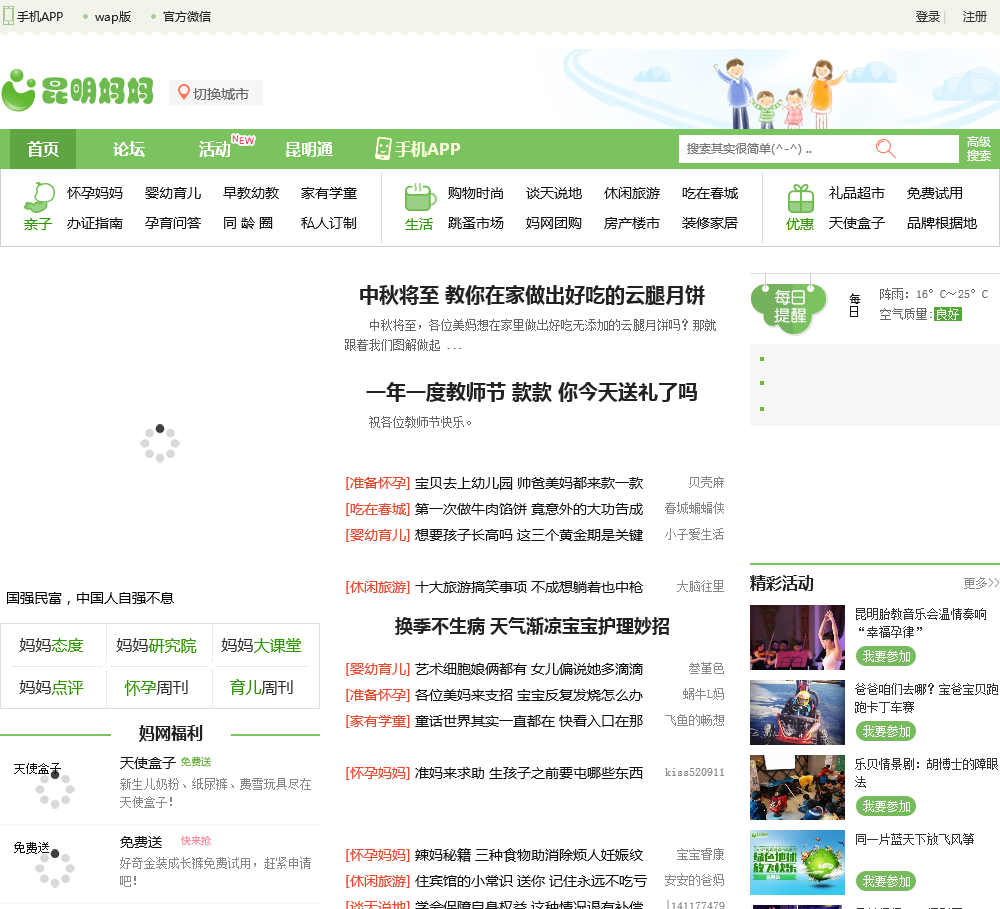The height and width of the screenshot is (909, 1000).
Task: Click the 昆明妈妈 site logo
Action: (78, 90)
